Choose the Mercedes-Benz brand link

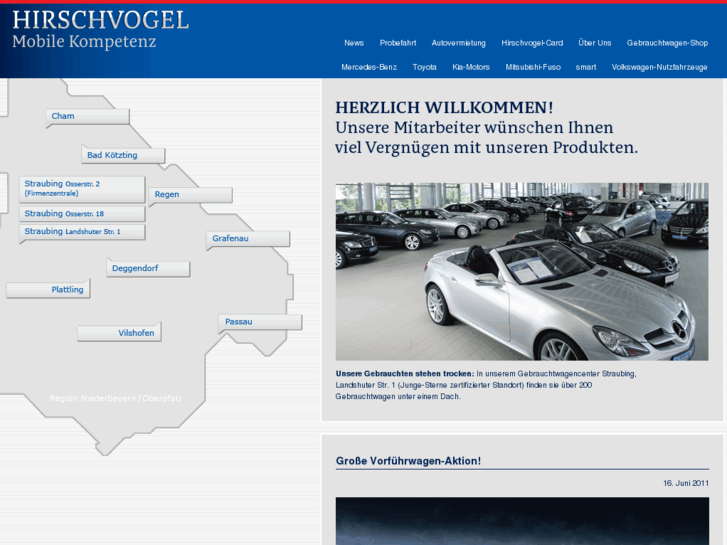(369, 67)
